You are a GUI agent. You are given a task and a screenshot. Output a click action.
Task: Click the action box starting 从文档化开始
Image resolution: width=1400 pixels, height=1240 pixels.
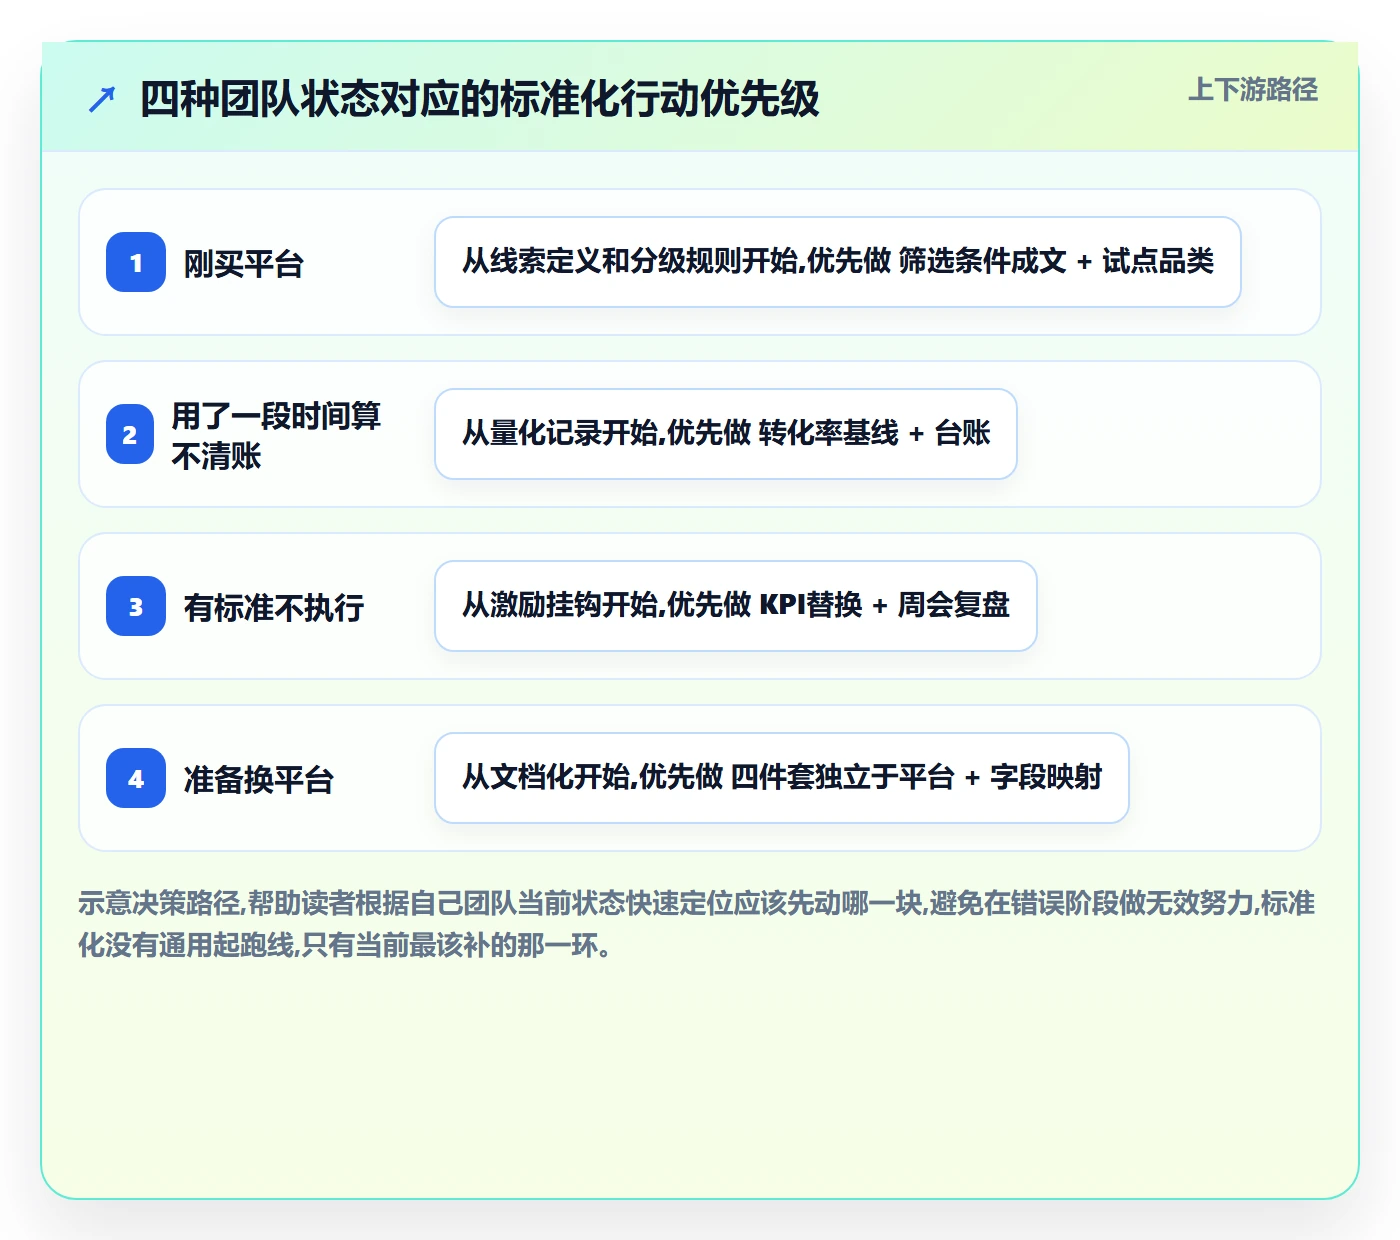click(x=782, y=778)
